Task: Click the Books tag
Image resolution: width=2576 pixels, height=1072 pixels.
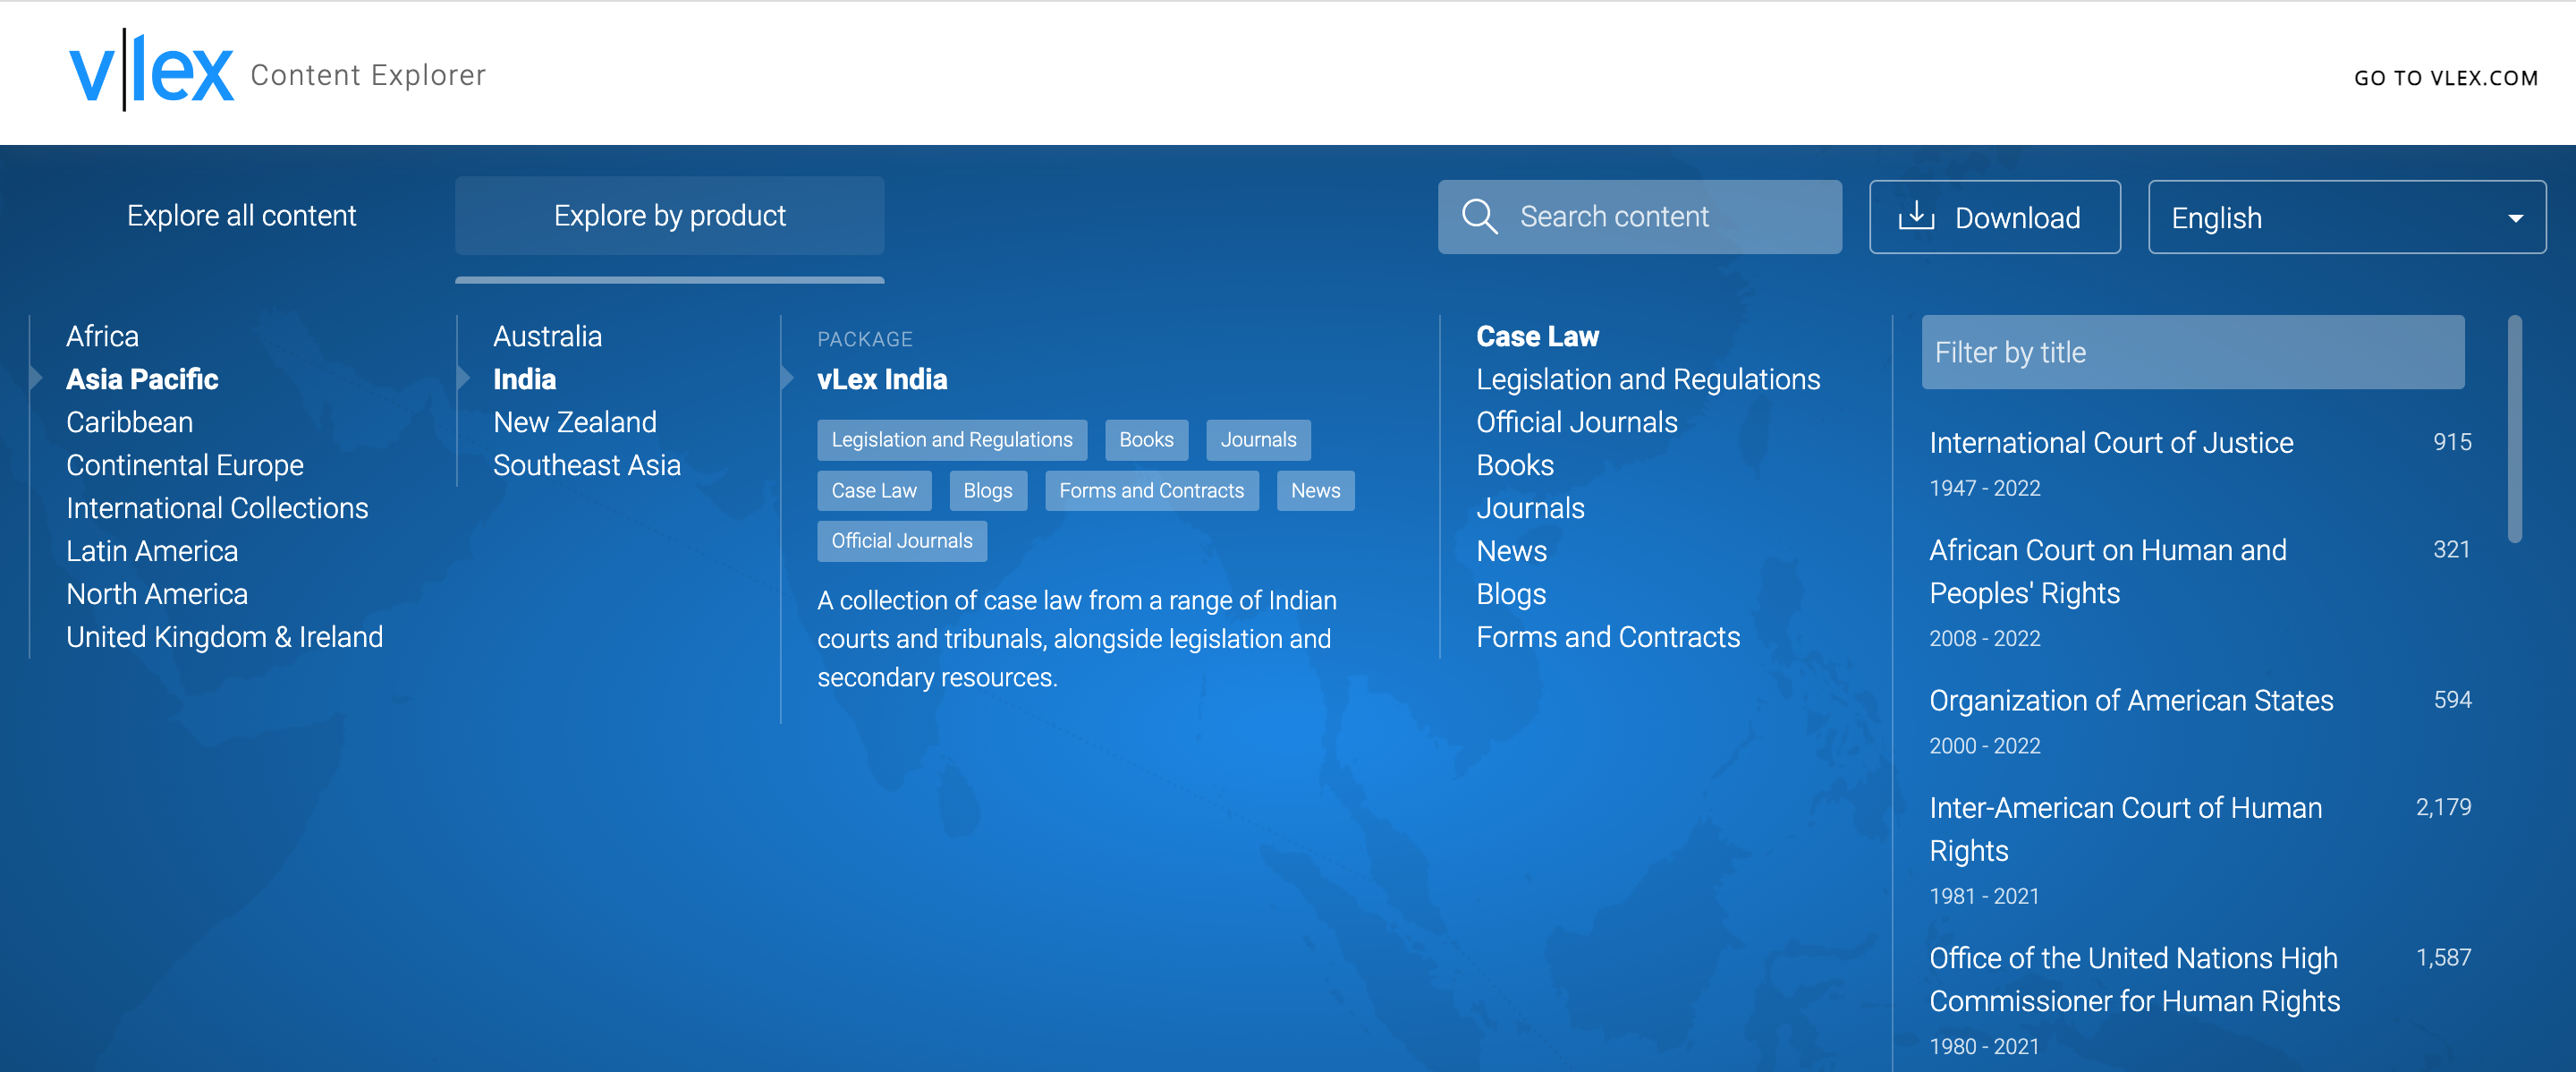Action: pos(1146,440)
